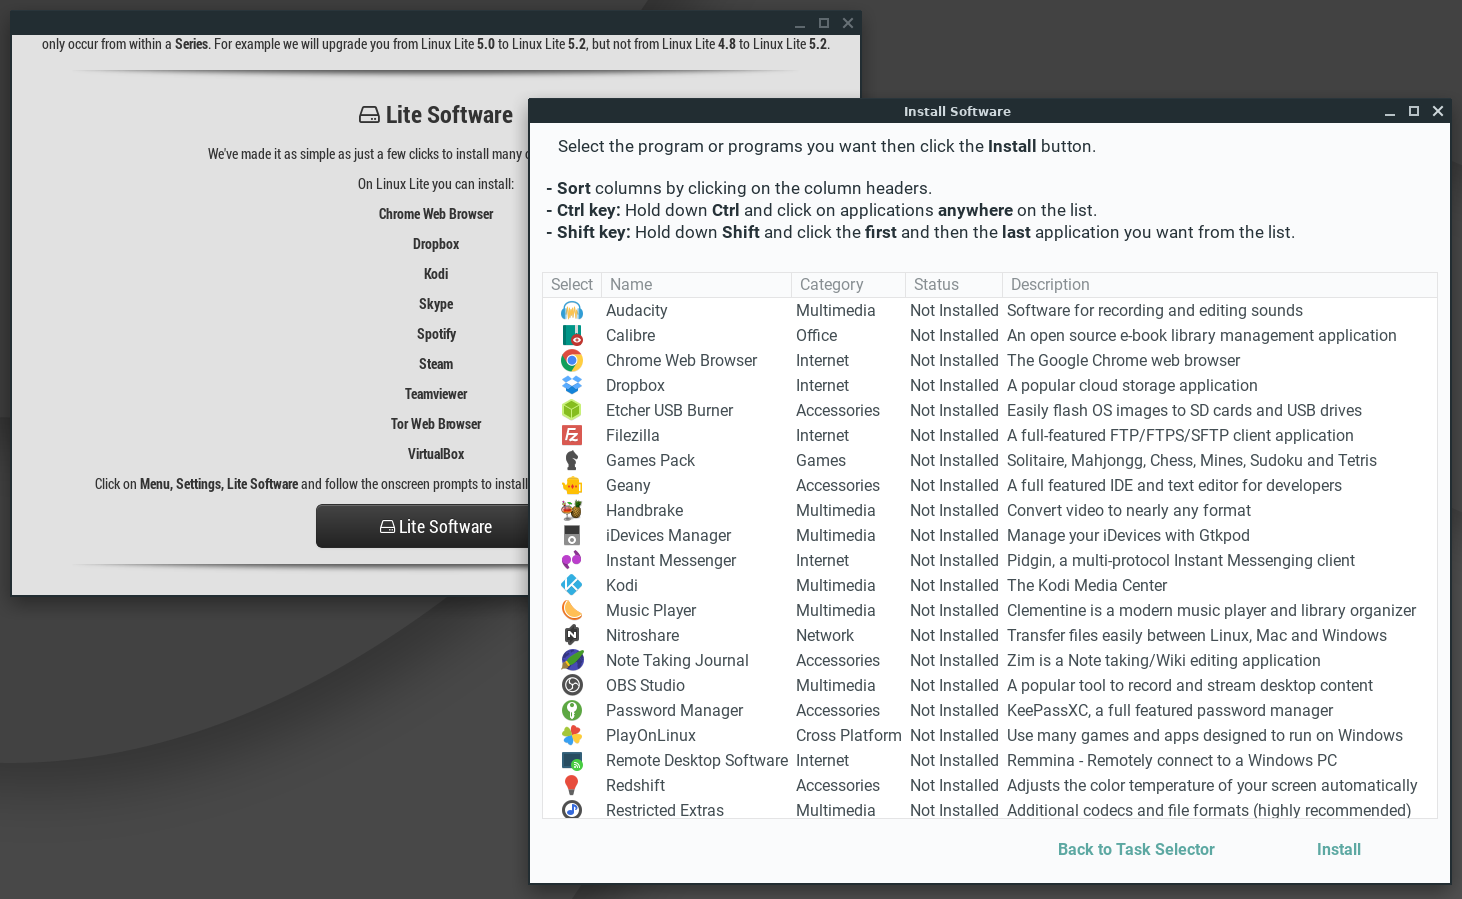Viewport: 1462px width, 899px height.
Task: Click Teamviewer in background window list
Action: point(436,394)
